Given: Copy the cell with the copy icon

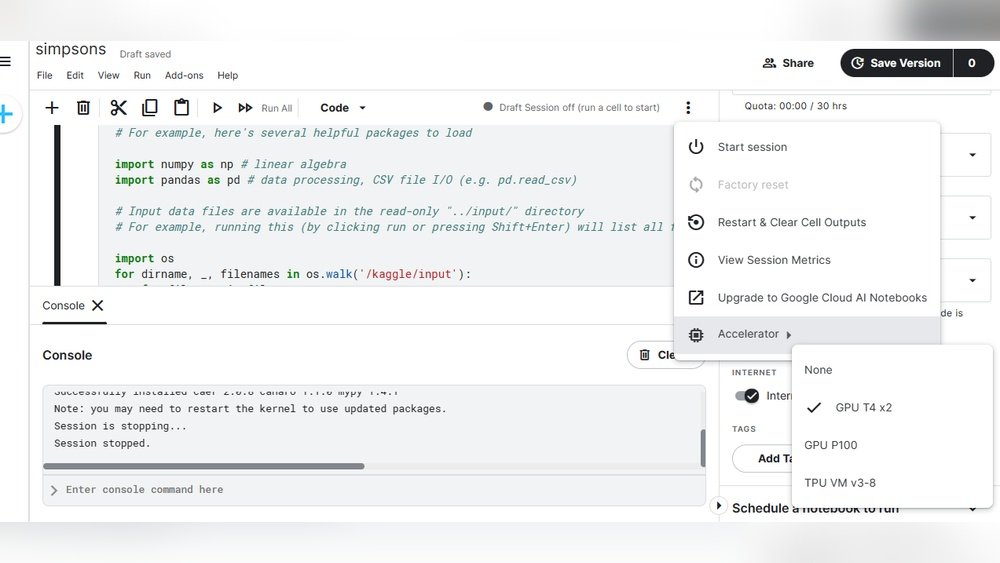Looking at the screenshot, I should (x=150, y=108).
